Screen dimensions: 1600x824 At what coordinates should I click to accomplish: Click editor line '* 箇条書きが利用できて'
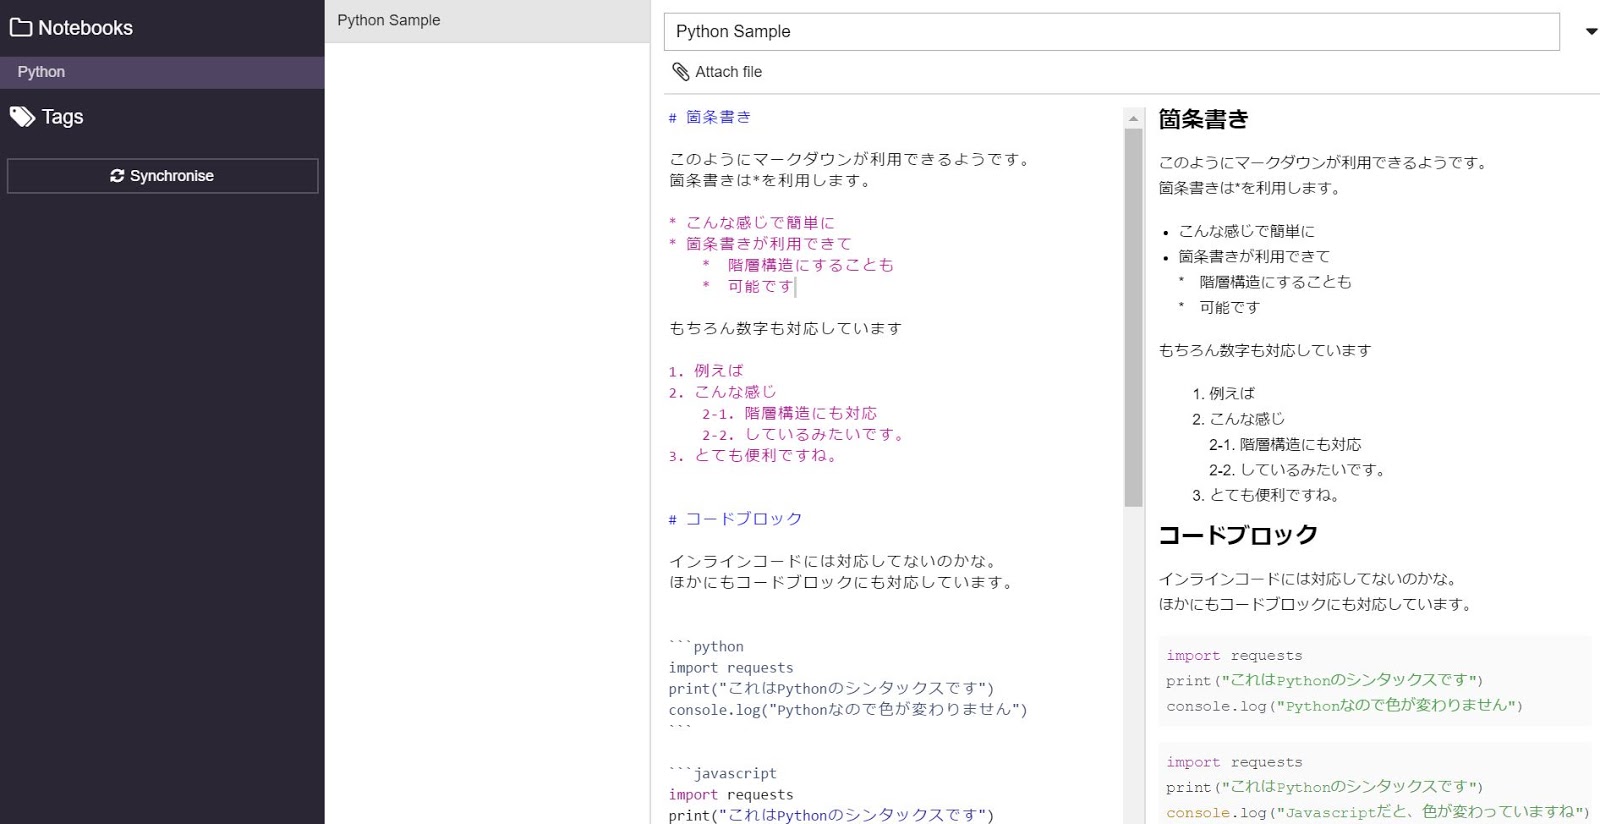[x=760, y=244]
